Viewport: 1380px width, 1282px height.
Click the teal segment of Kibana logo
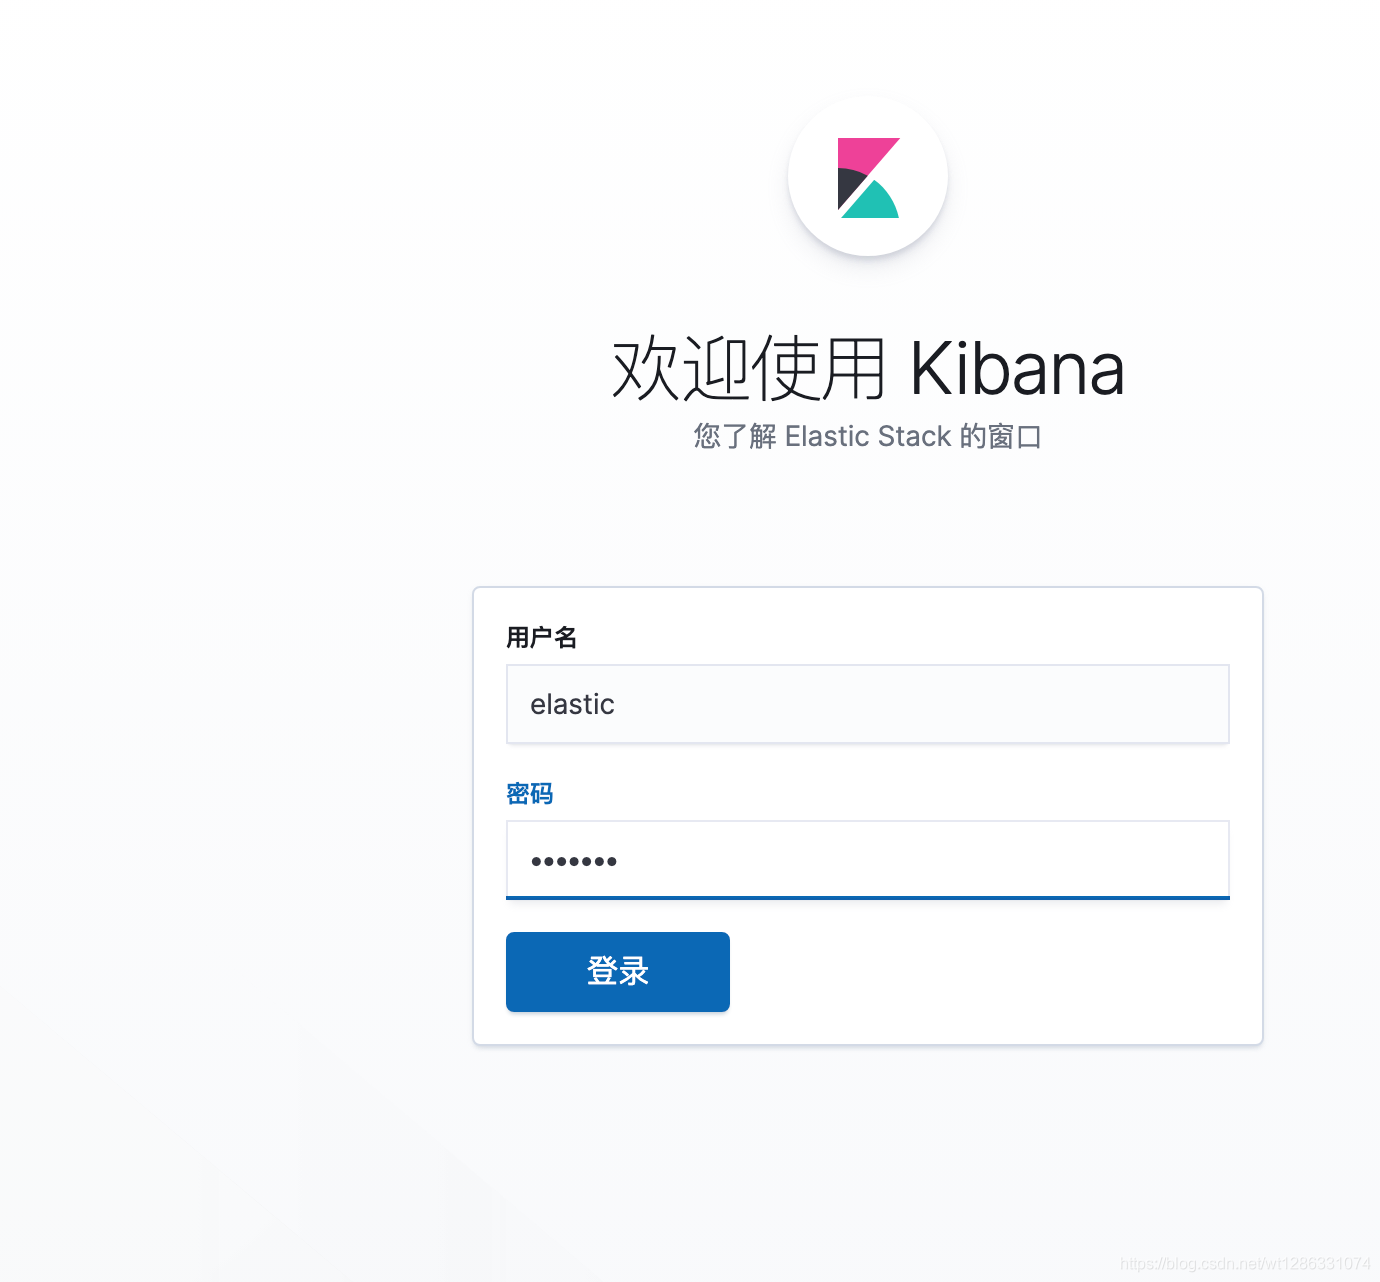point(874,203)
